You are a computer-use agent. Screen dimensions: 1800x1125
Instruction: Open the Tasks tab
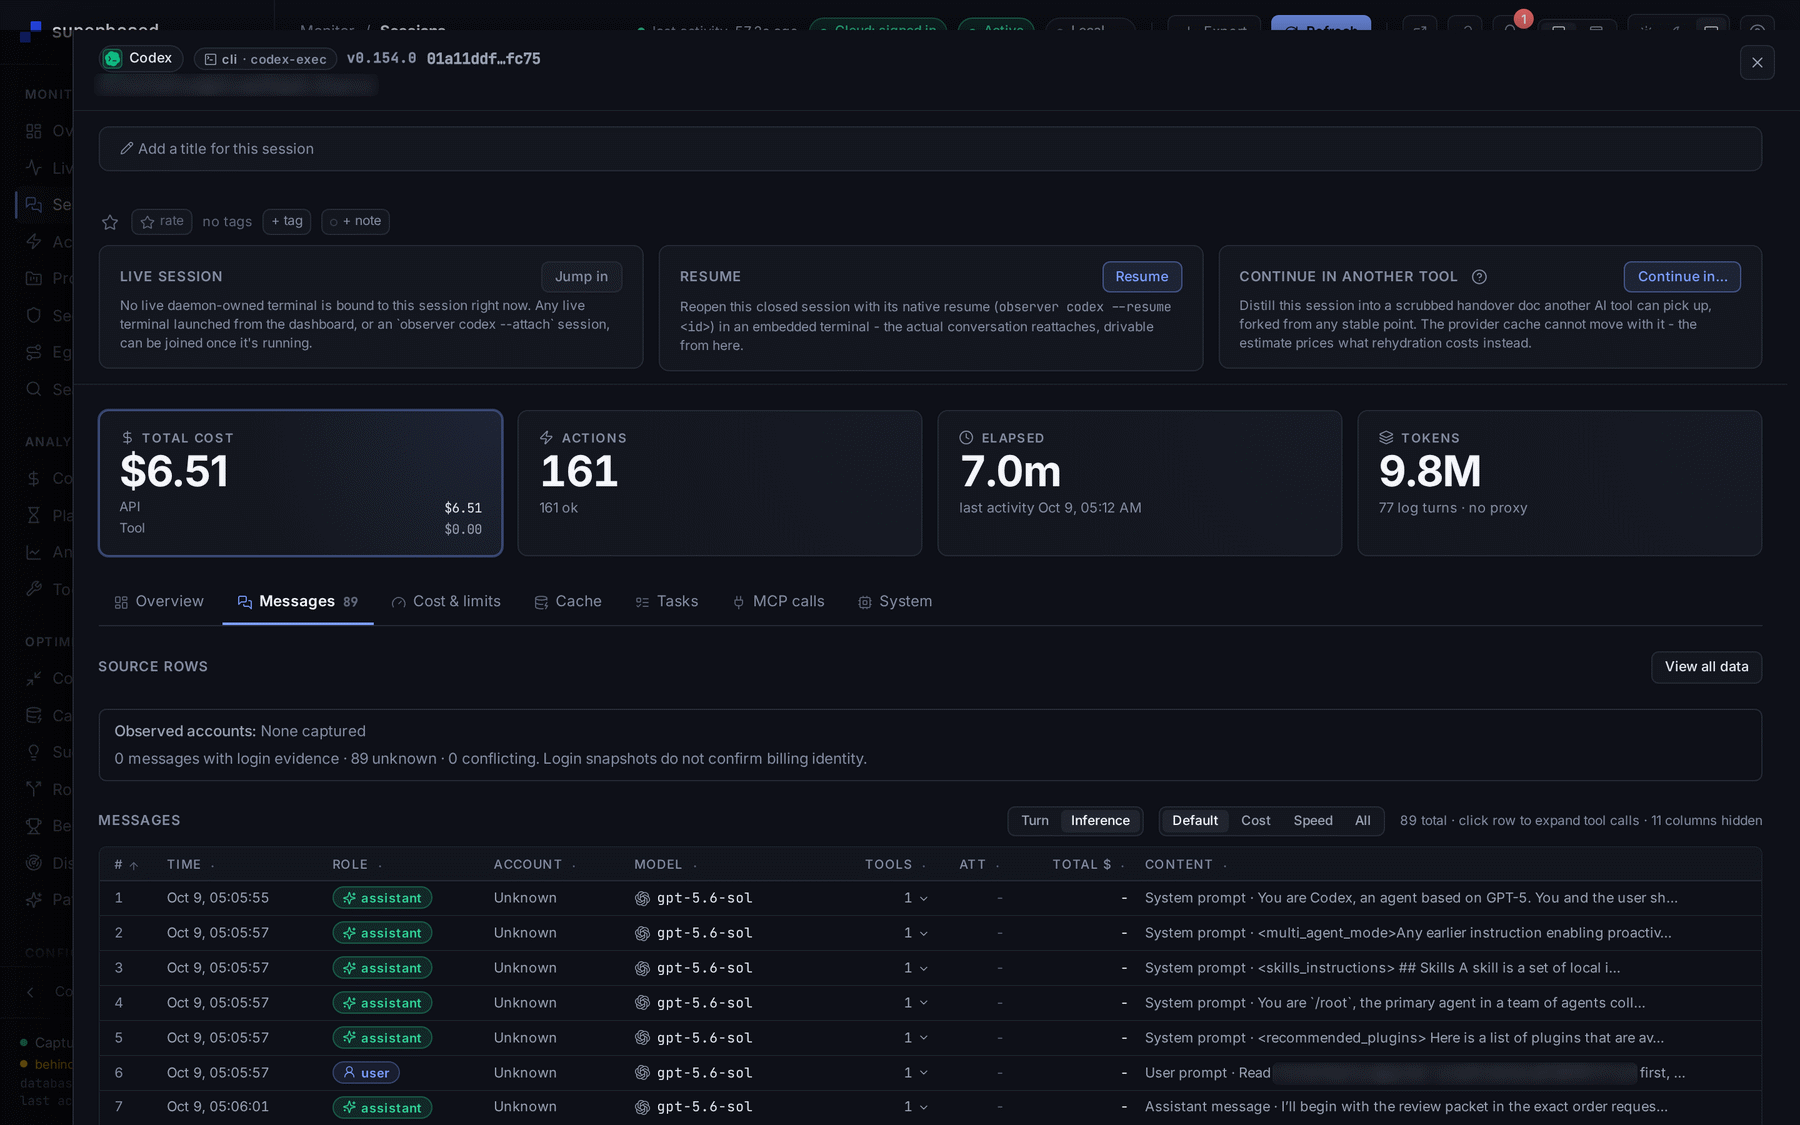tap(667, 601)
